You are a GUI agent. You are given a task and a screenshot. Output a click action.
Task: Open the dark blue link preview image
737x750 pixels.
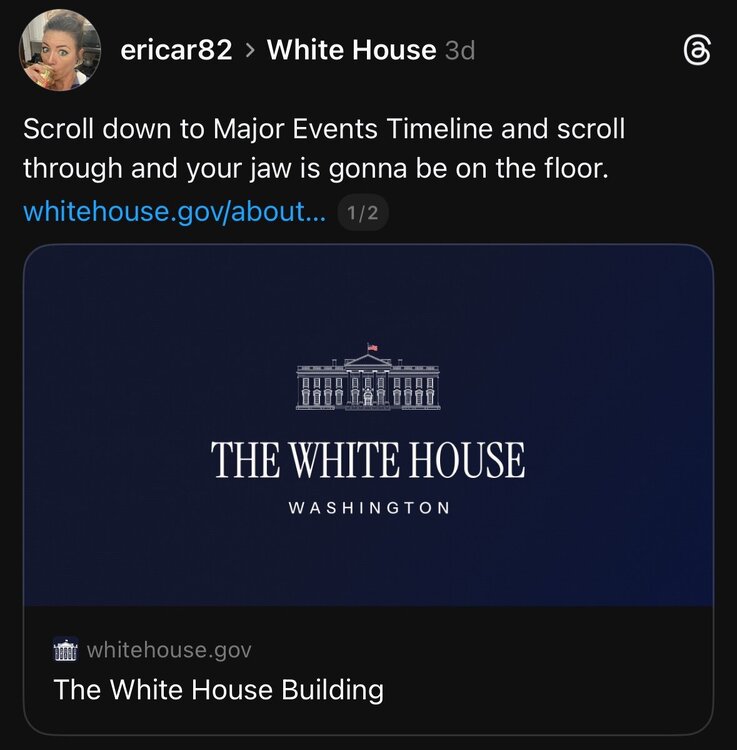point(368,425)
